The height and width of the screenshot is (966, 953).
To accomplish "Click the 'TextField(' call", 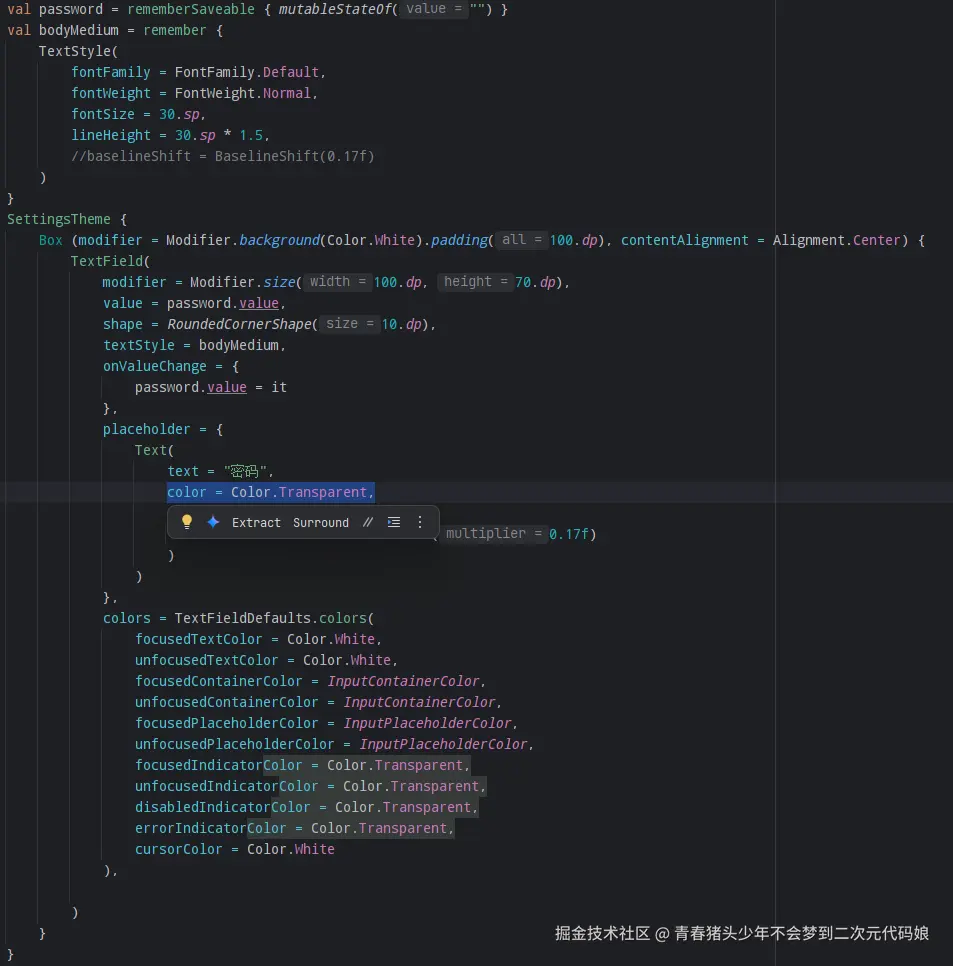I will pos(110,261).
